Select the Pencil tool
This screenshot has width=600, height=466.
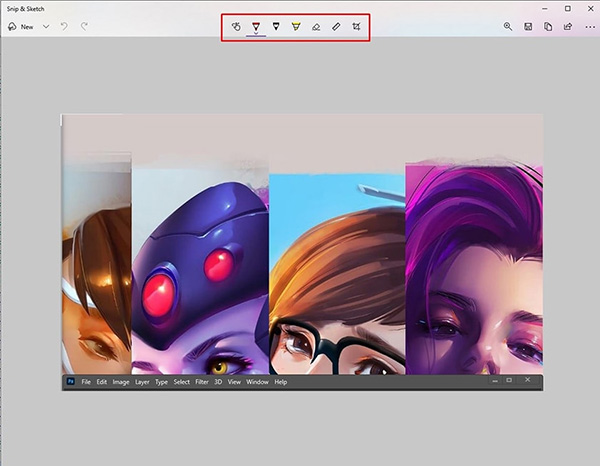coord(276,26)
